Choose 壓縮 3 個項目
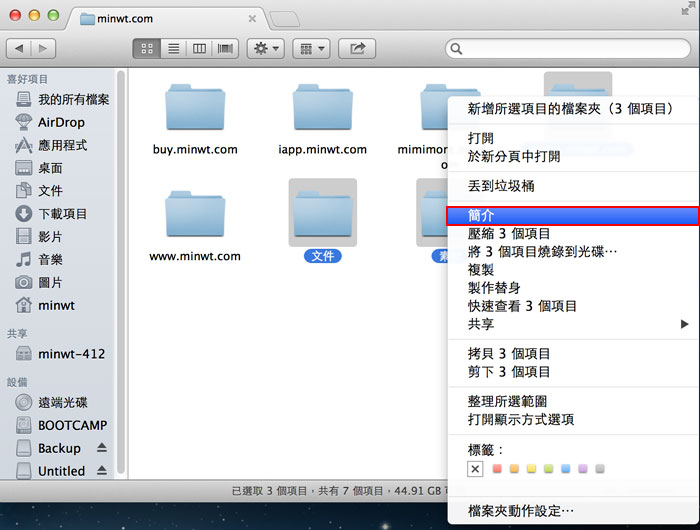Viewport: 700px width, 530px height. (x=573, y=234)
